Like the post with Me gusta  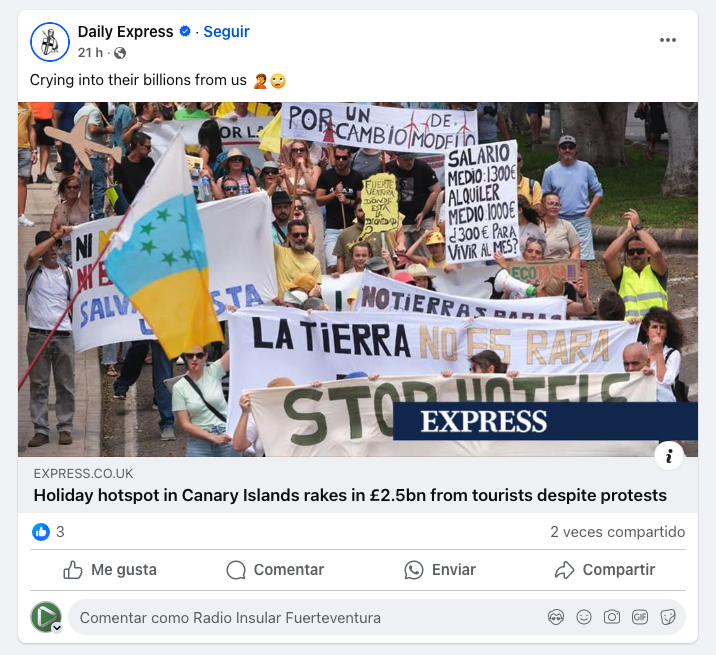tap(110, 570)
